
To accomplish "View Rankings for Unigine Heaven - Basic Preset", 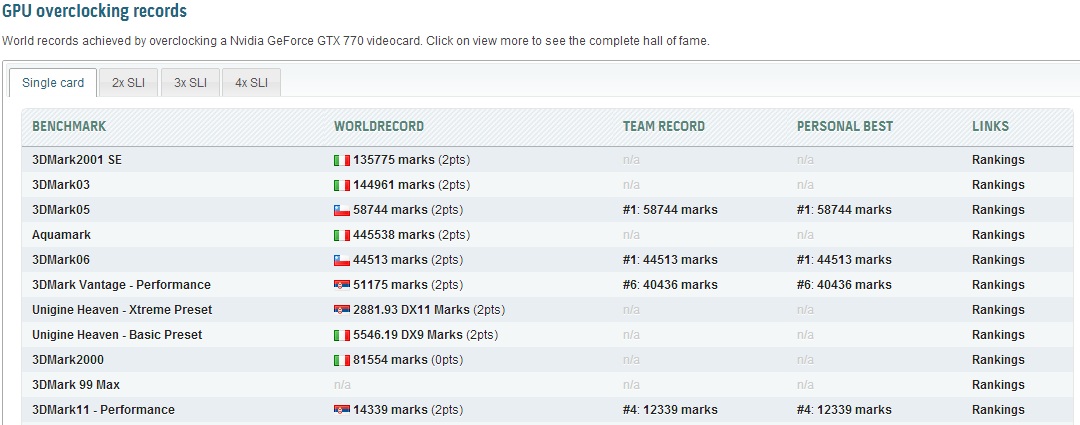I will tap(998, 335).
